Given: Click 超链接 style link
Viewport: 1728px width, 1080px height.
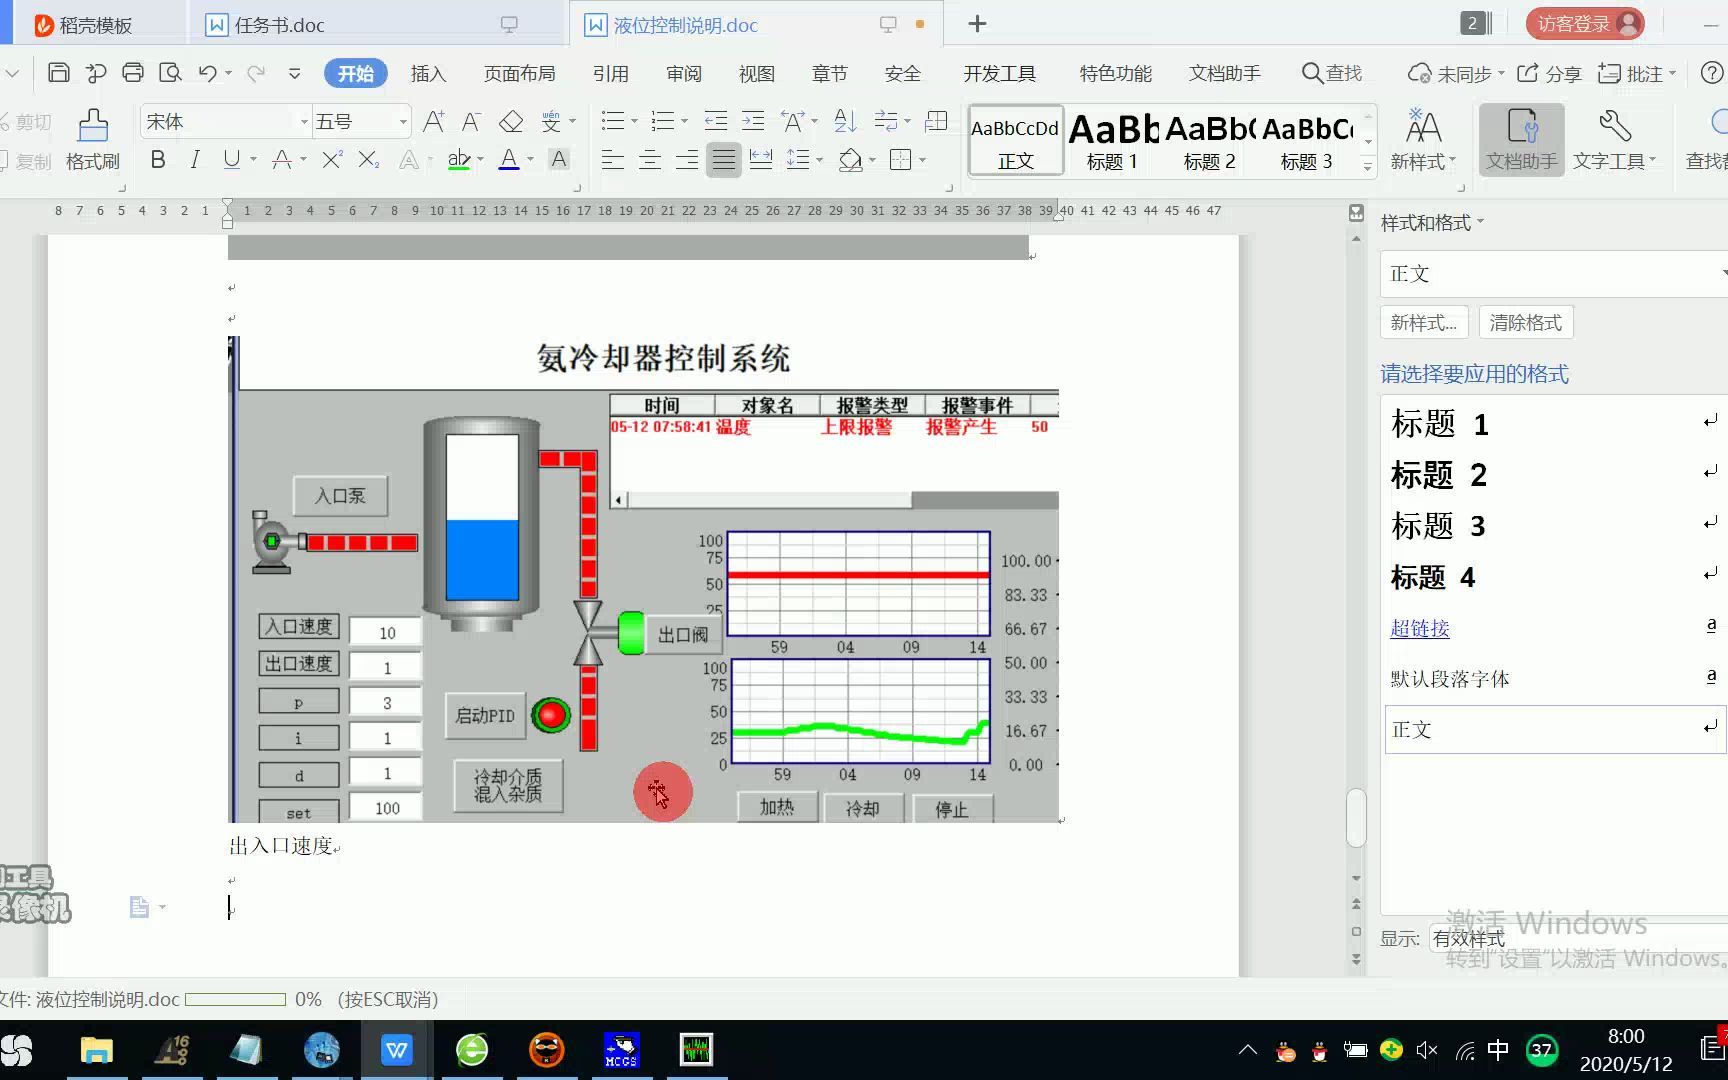Looking at the screenshot, I should 1419,628.
